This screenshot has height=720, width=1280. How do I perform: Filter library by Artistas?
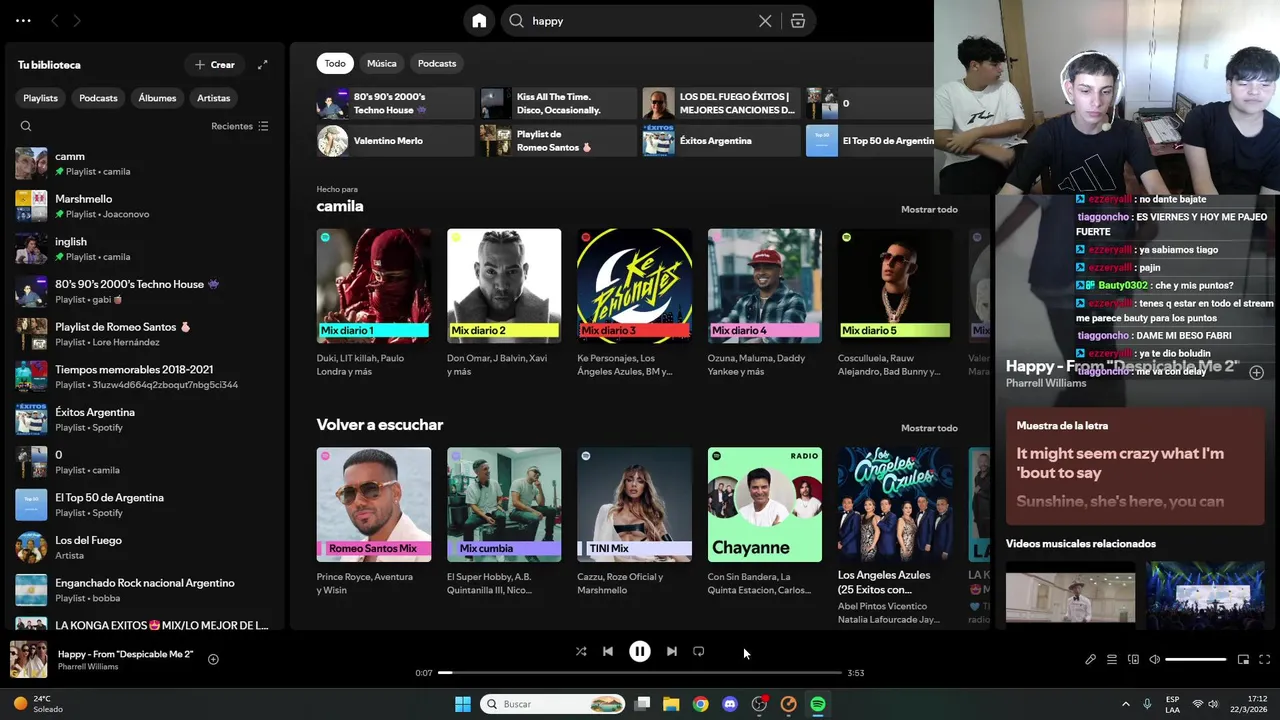[x=214, y=98]
